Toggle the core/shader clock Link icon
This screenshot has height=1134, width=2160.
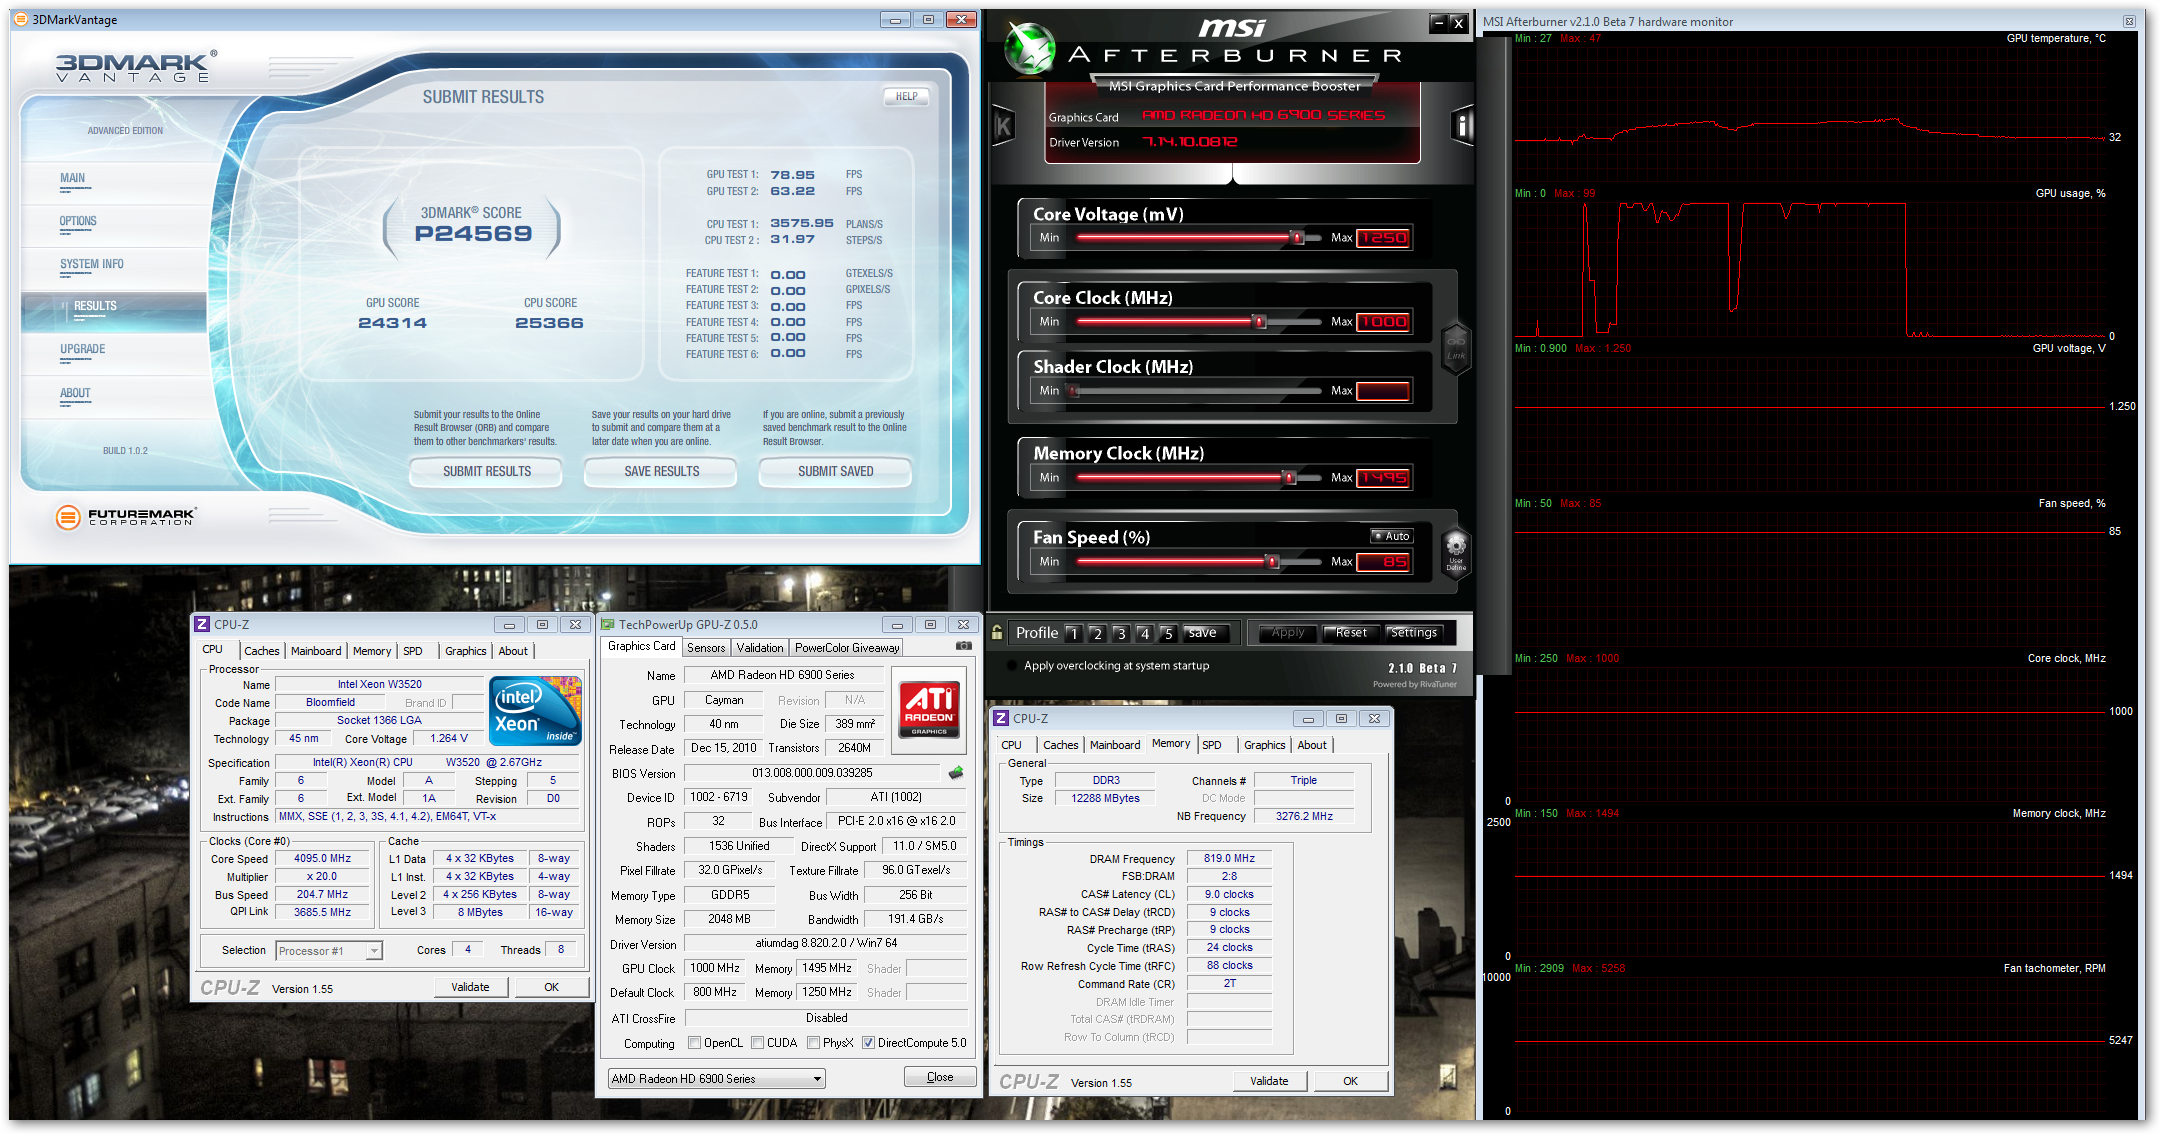click(1456, 347)
